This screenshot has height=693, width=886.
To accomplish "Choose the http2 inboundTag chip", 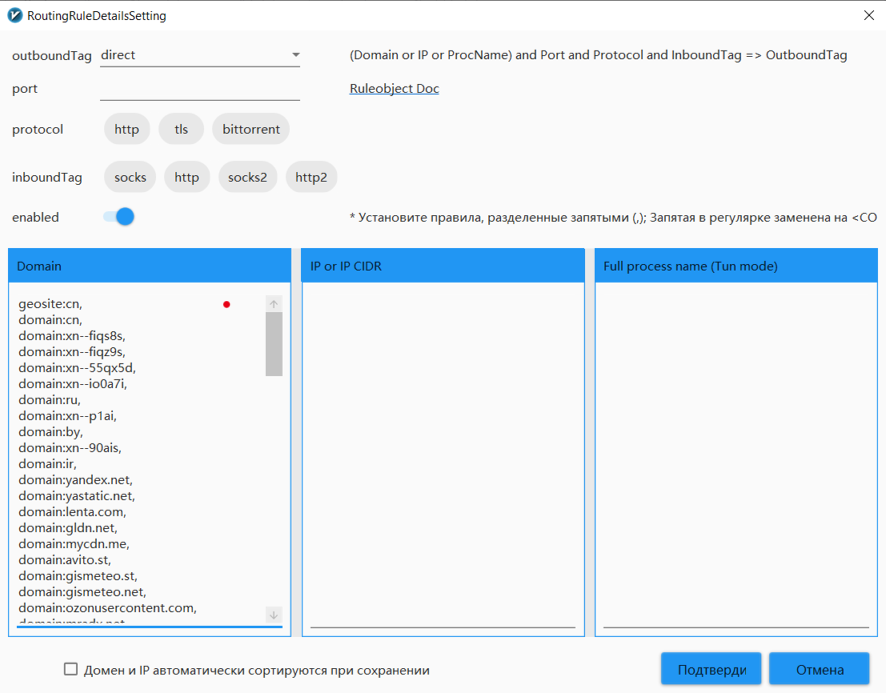I will pyautogui.click(x=311, y=177).
